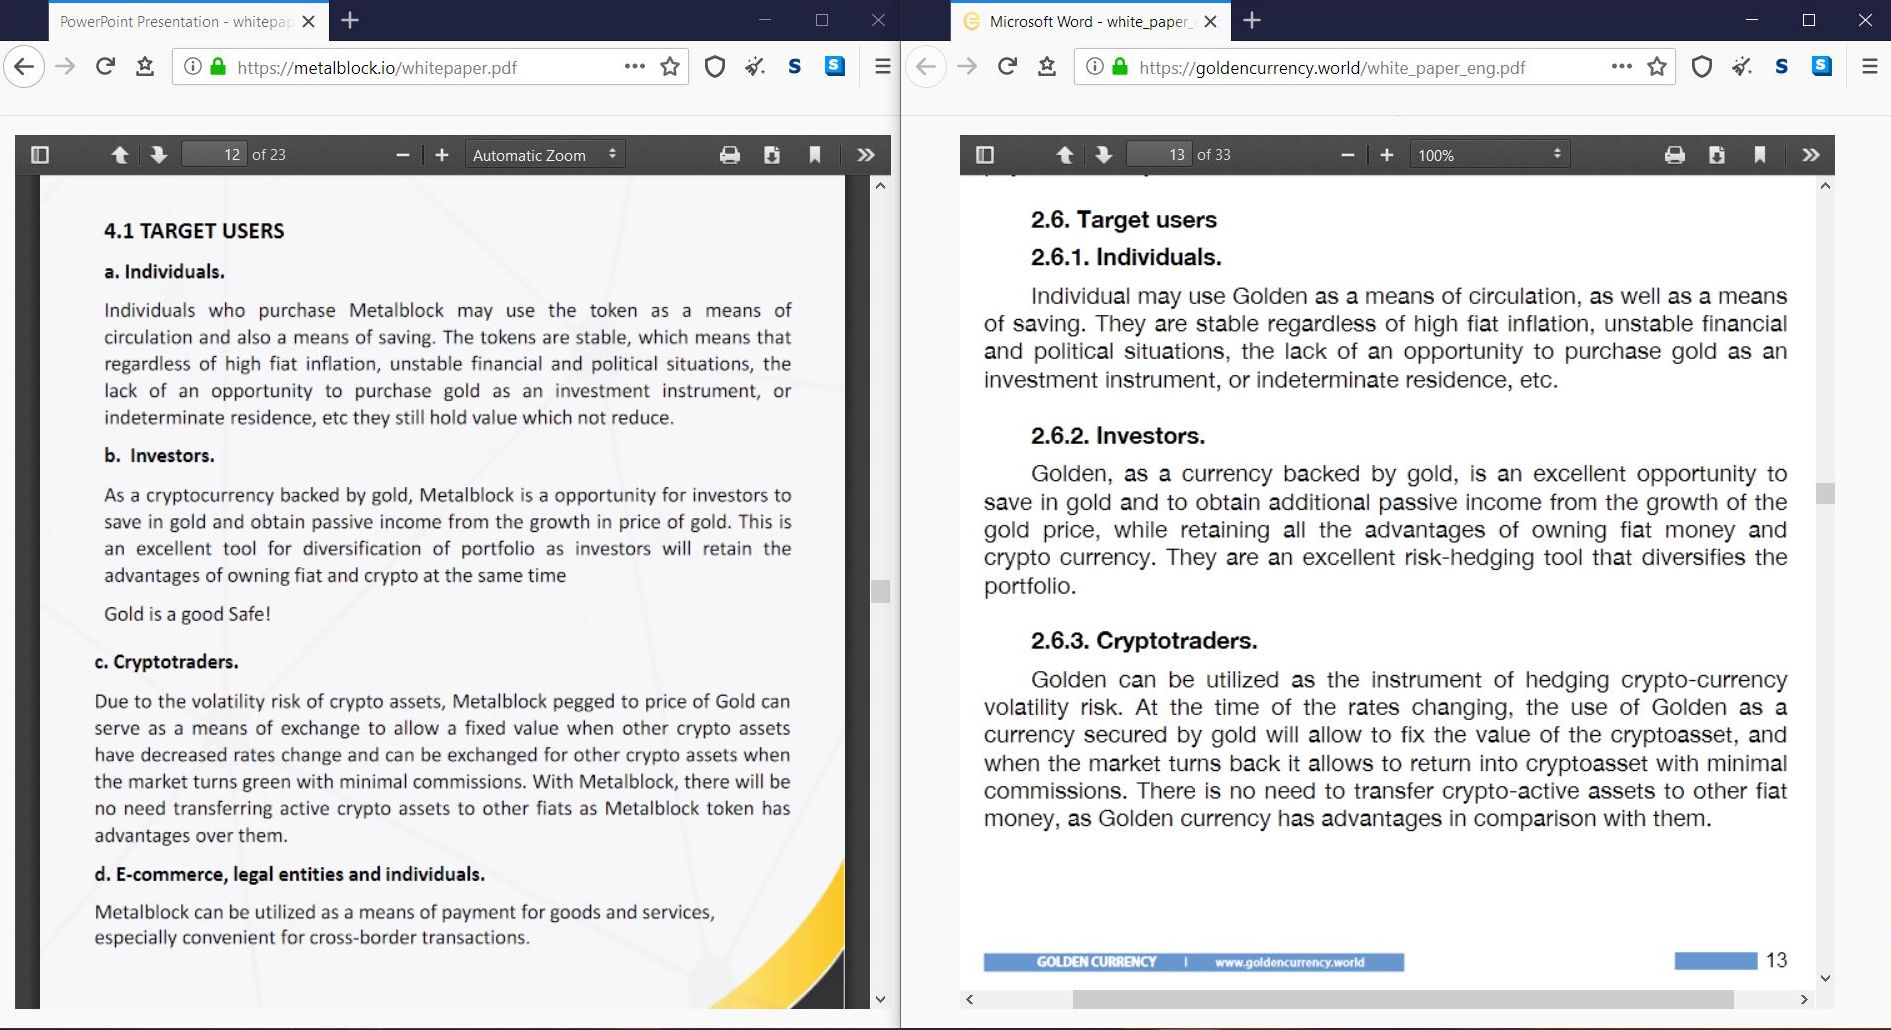The width and height of the screenshot is (1891, 1030).
Task: Zoom in metalblock PDF
Action: tap(442, 155)
